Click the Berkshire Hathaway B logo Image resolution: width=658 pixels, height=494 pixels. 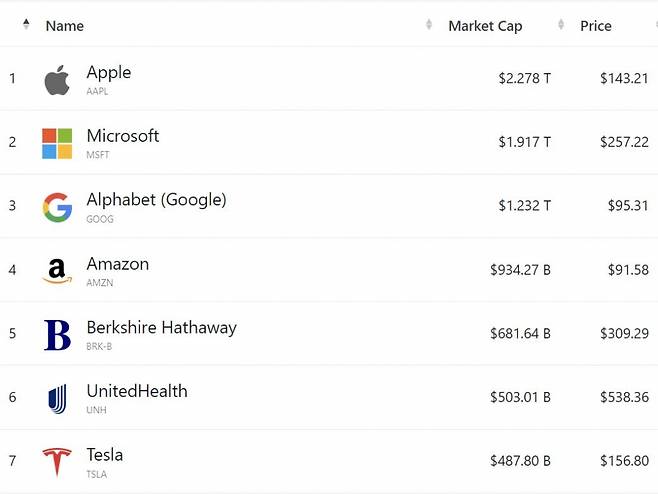coord(57,335)
